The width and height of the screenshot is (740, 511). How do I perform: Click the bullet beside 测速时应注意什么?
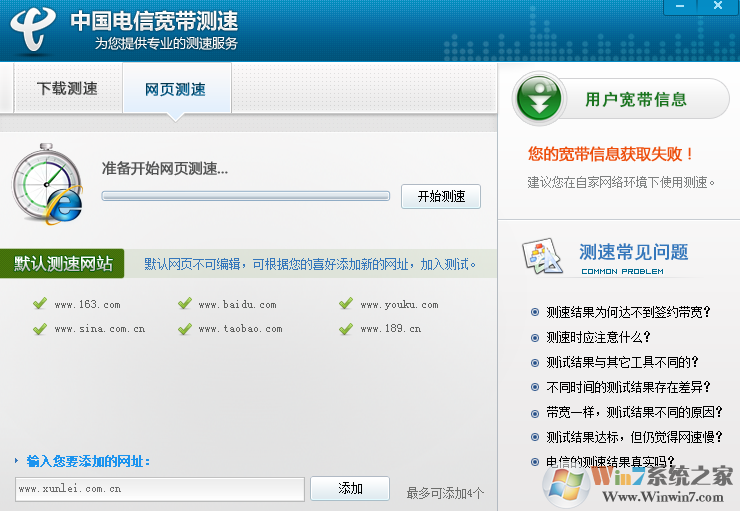point(535,338)
